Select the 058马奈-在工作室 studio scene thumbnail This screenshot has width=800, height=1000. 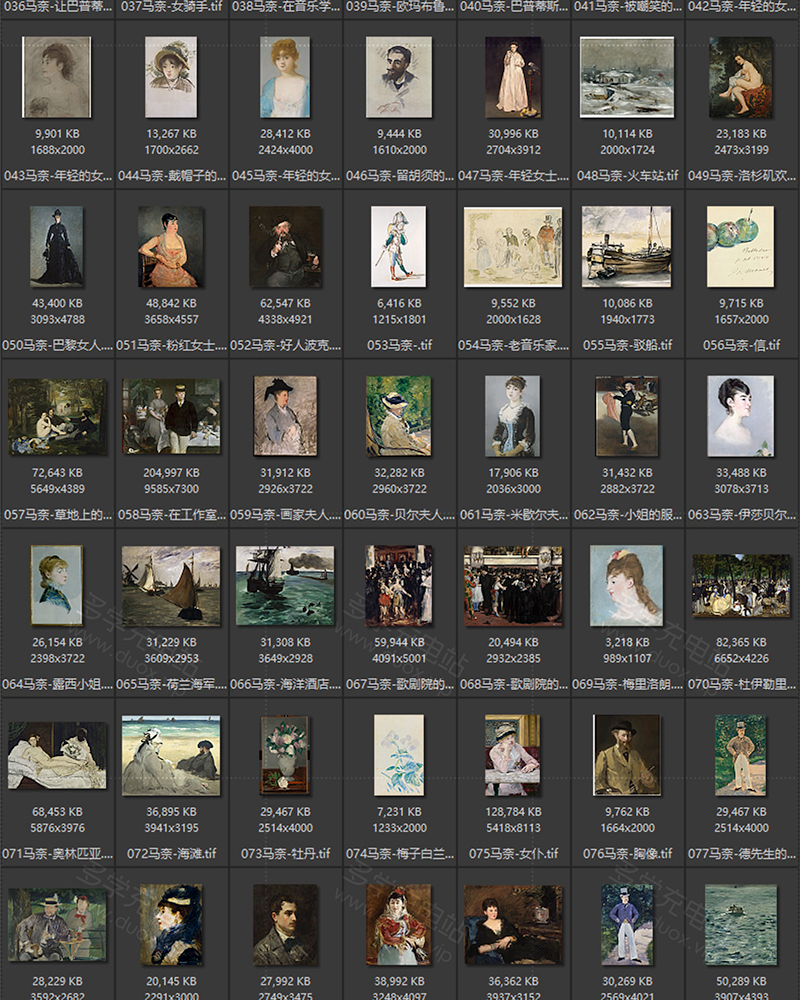coord(170,420)
